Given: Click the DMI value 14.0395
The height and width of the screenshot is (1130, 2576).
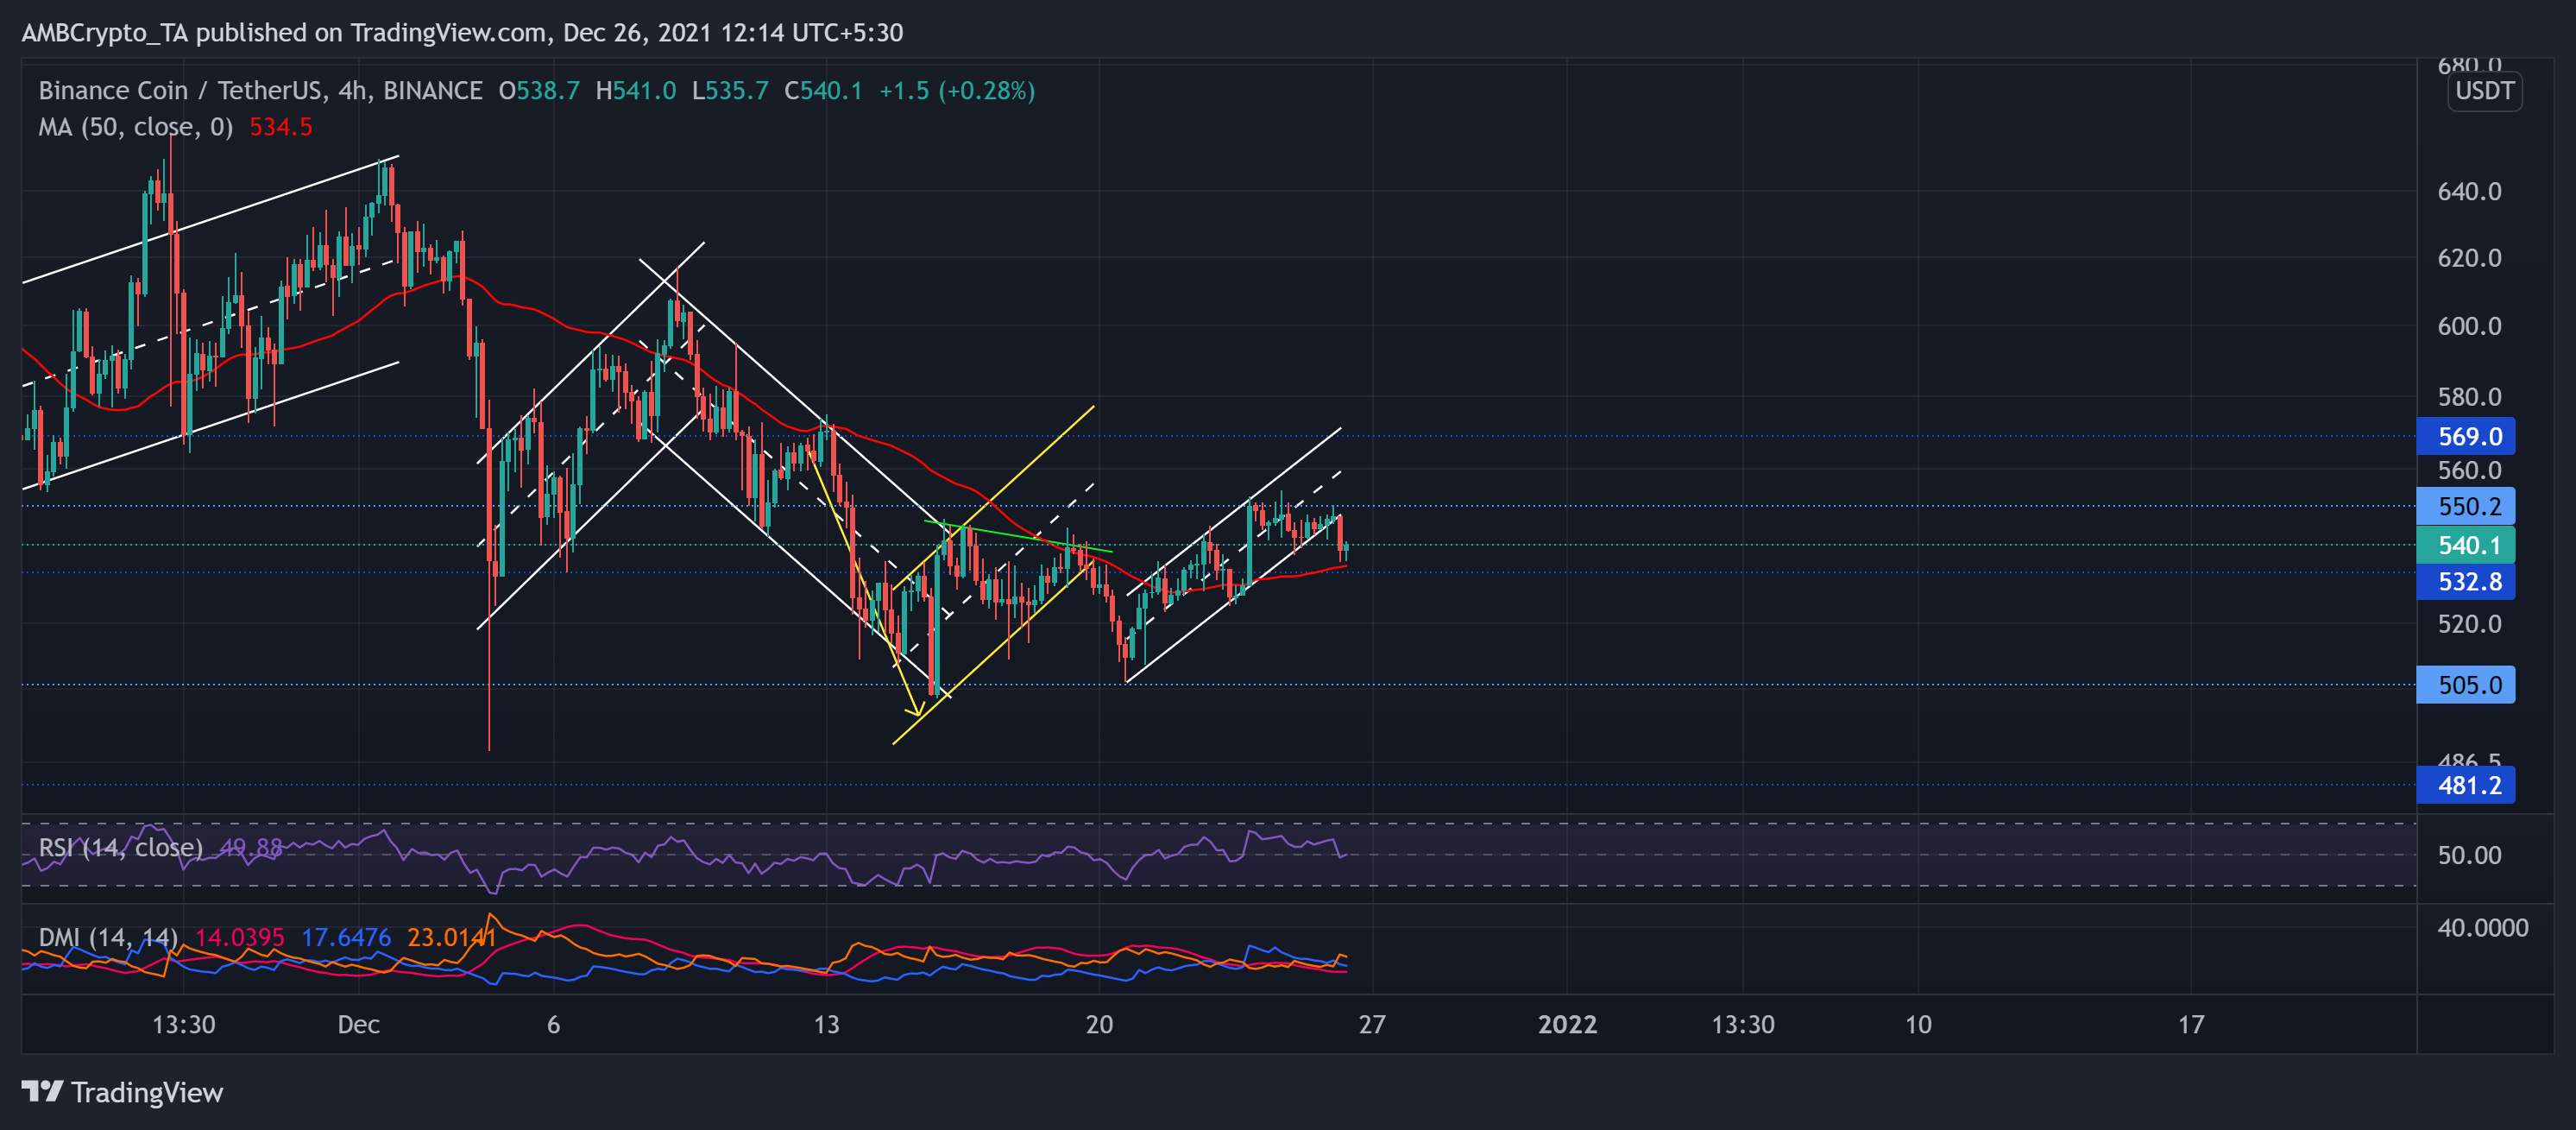Looking at the screenshot, I should pos(240,937).
